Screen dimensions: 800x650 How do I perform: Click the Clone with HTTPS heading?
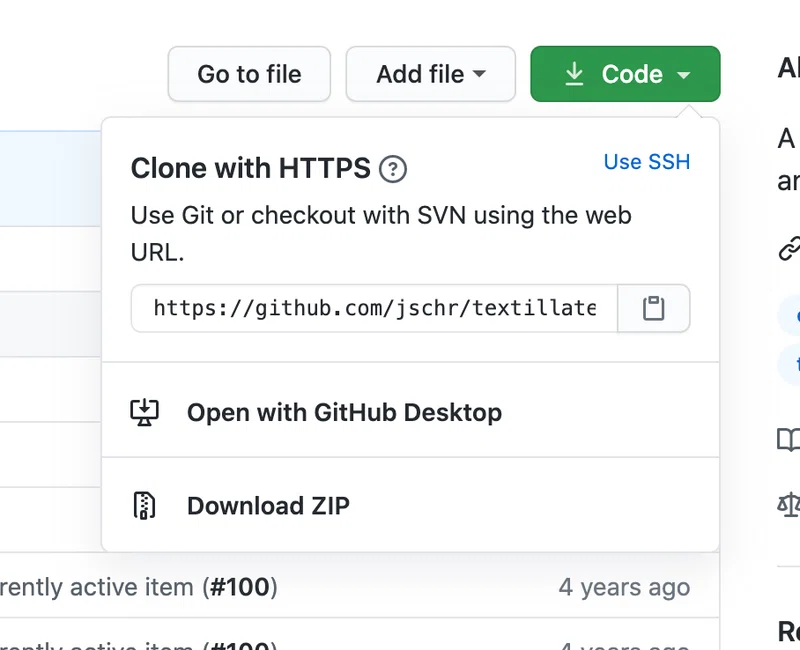point(251,168)
